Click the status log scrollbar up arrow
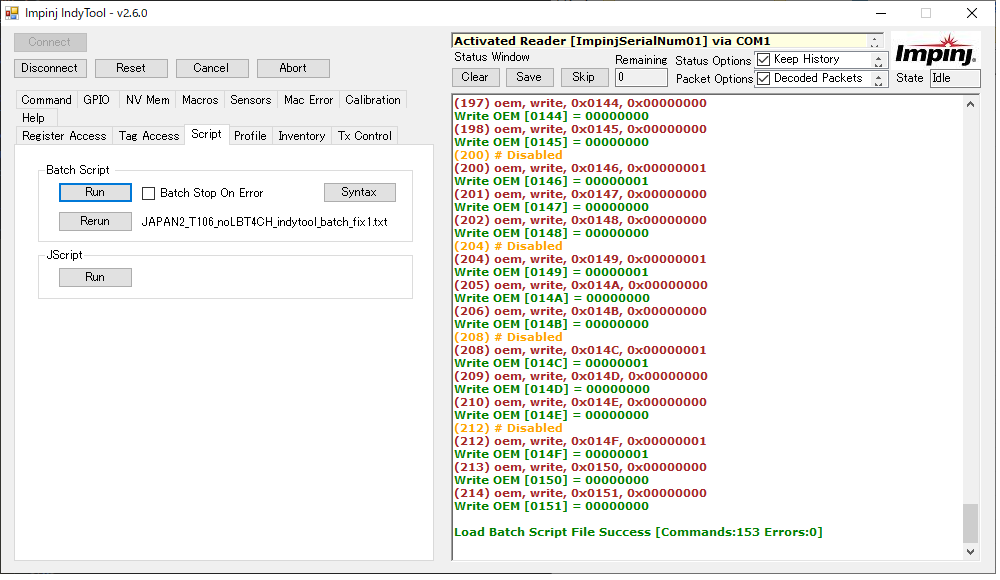 (x=970, y=104)
